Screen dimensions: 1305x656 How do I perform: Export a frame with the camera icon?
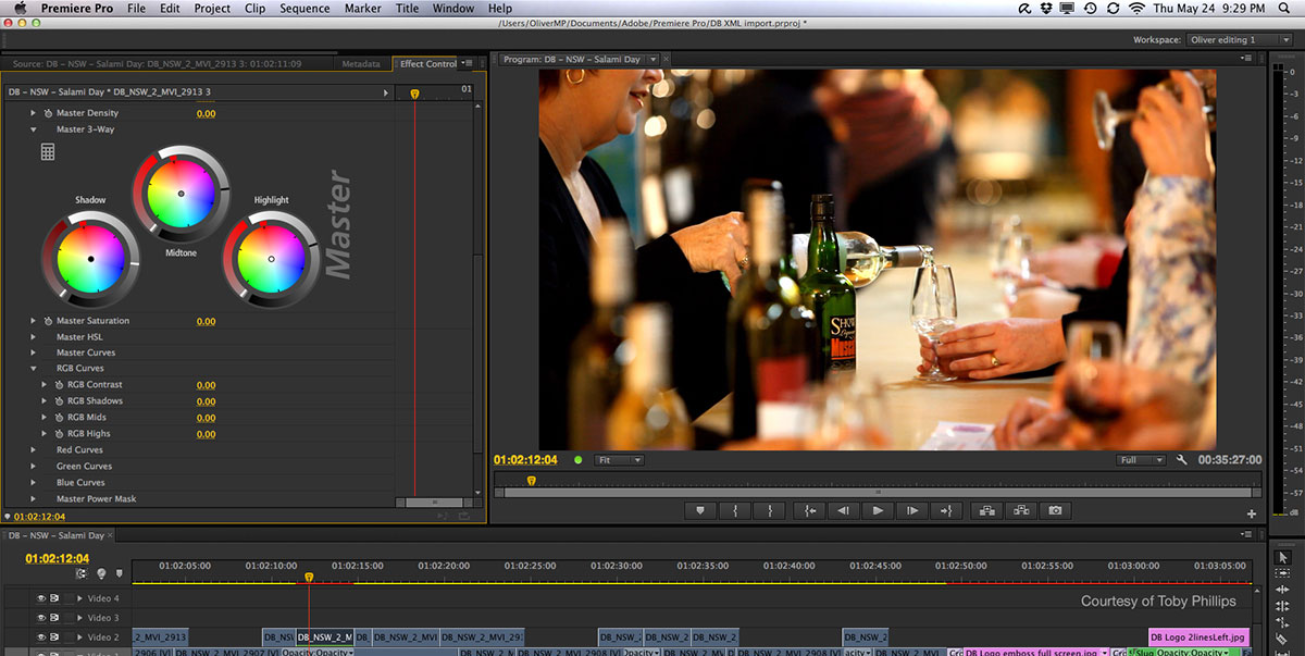coord(1055,510)
